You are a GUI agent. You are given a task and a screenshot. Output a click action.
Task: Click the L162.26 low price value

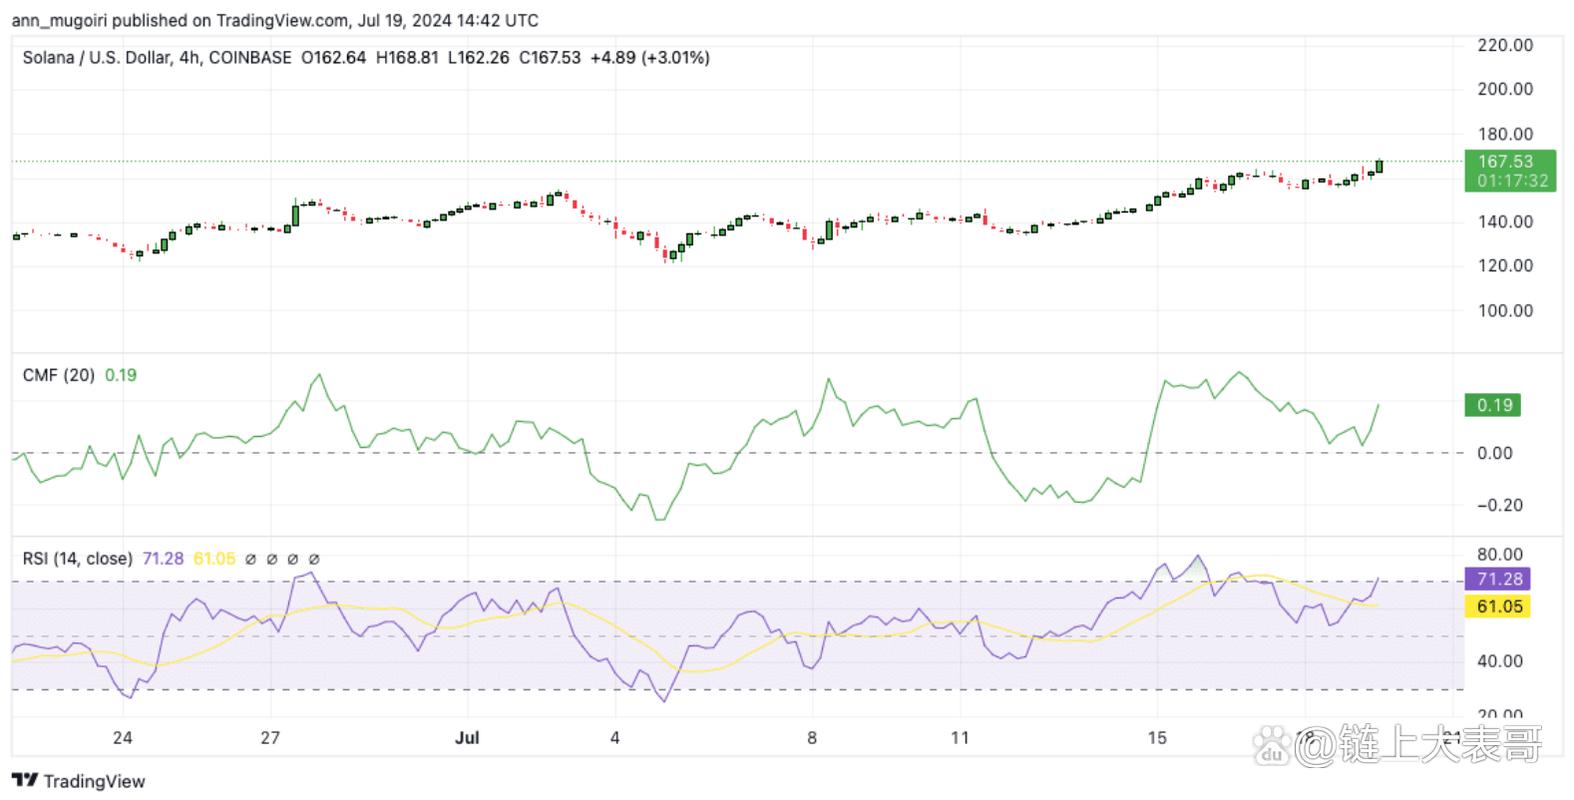click(x=479, y=58)
